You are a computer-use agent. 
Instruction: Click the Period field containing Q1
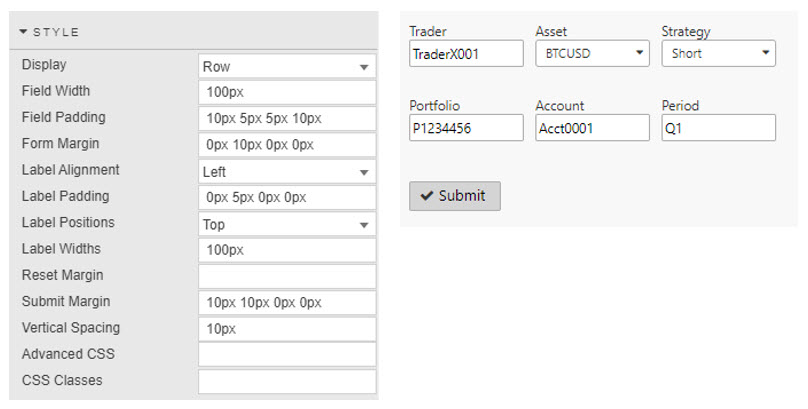(x=718, y=128)
